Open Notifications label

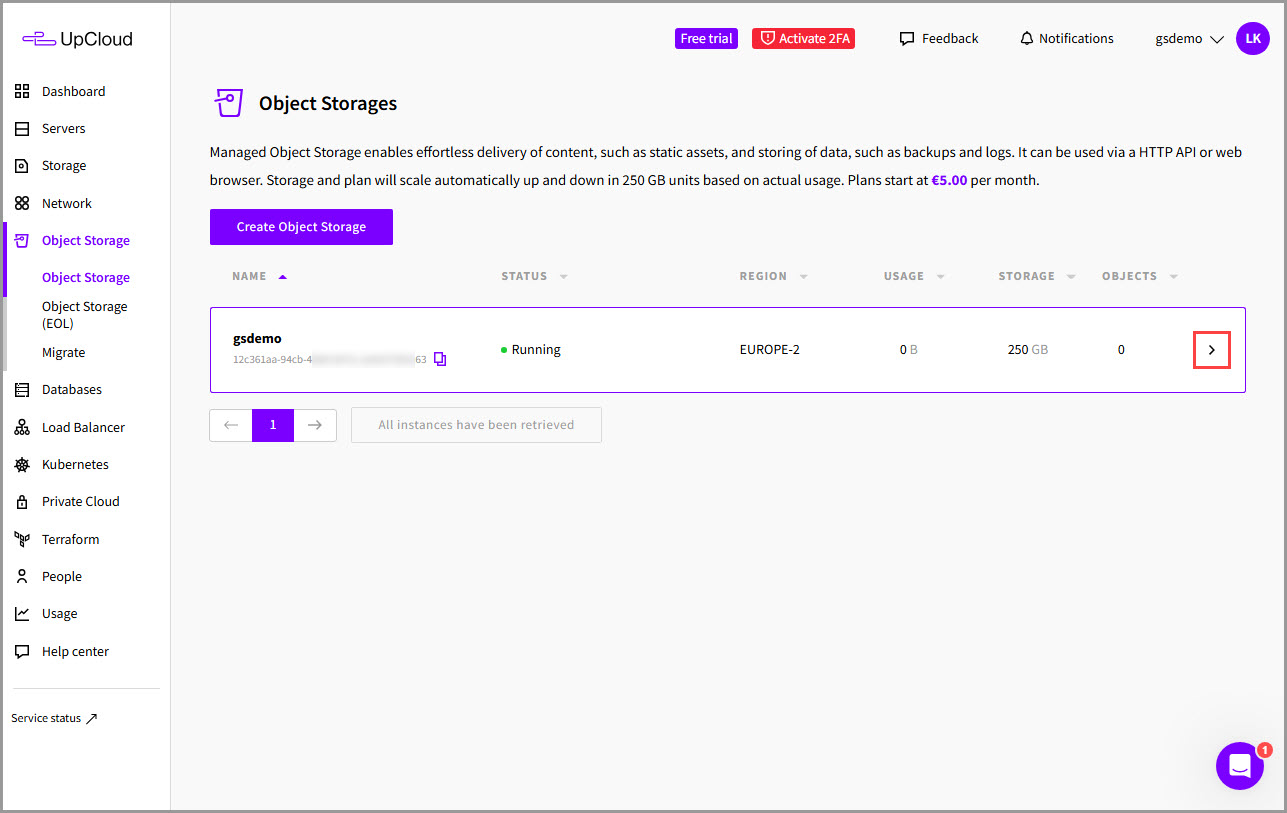(1076, 39)
